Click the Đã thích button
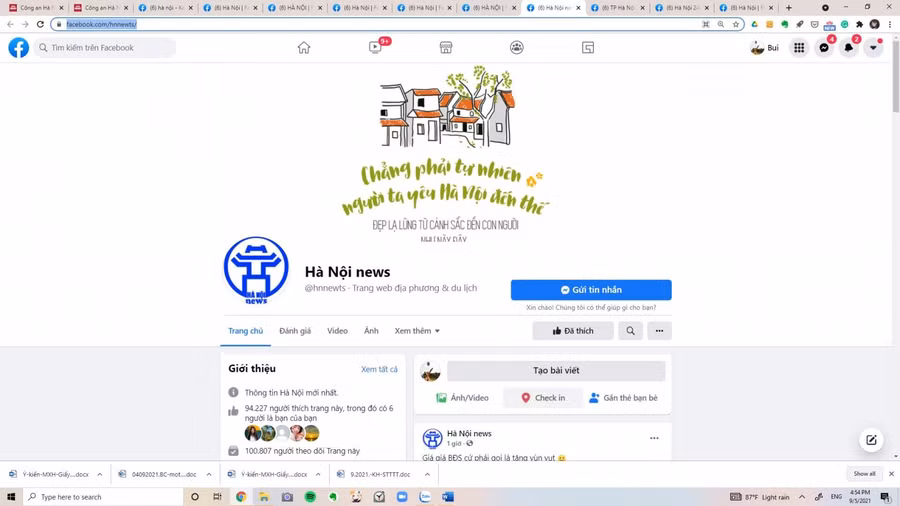 click(572, 330)
